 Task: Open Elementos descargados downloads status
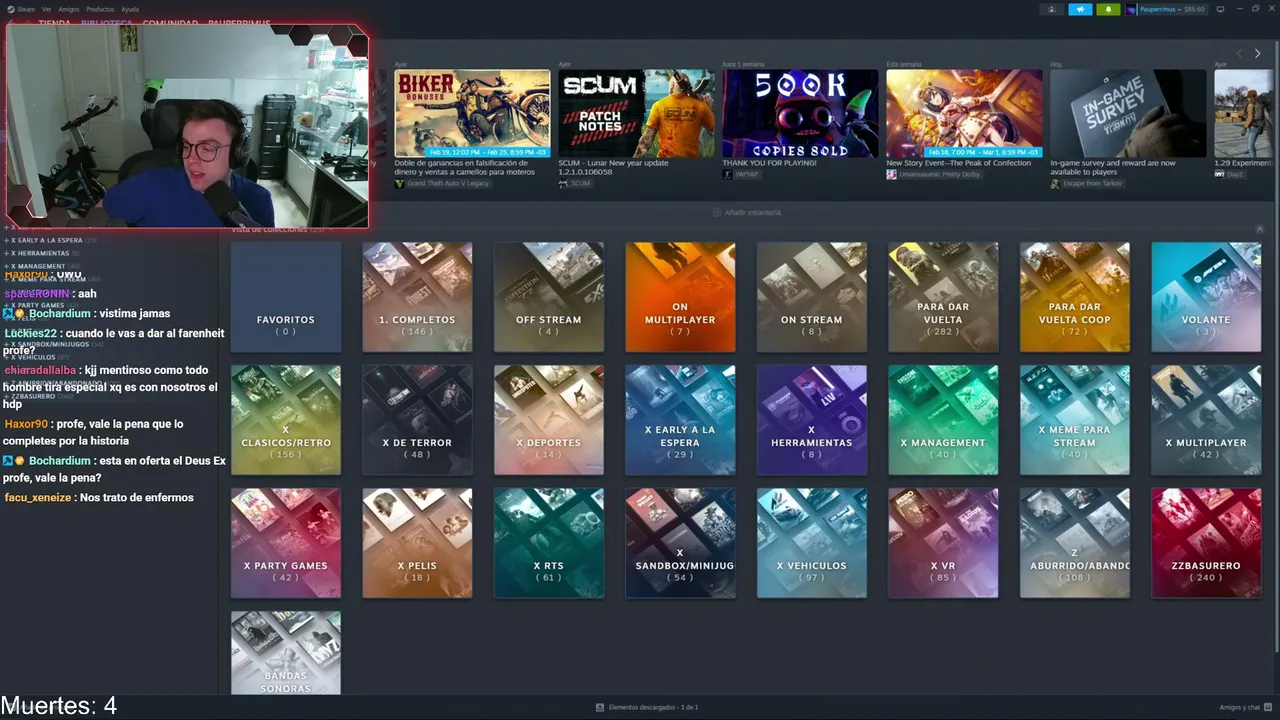pos(647,707)
